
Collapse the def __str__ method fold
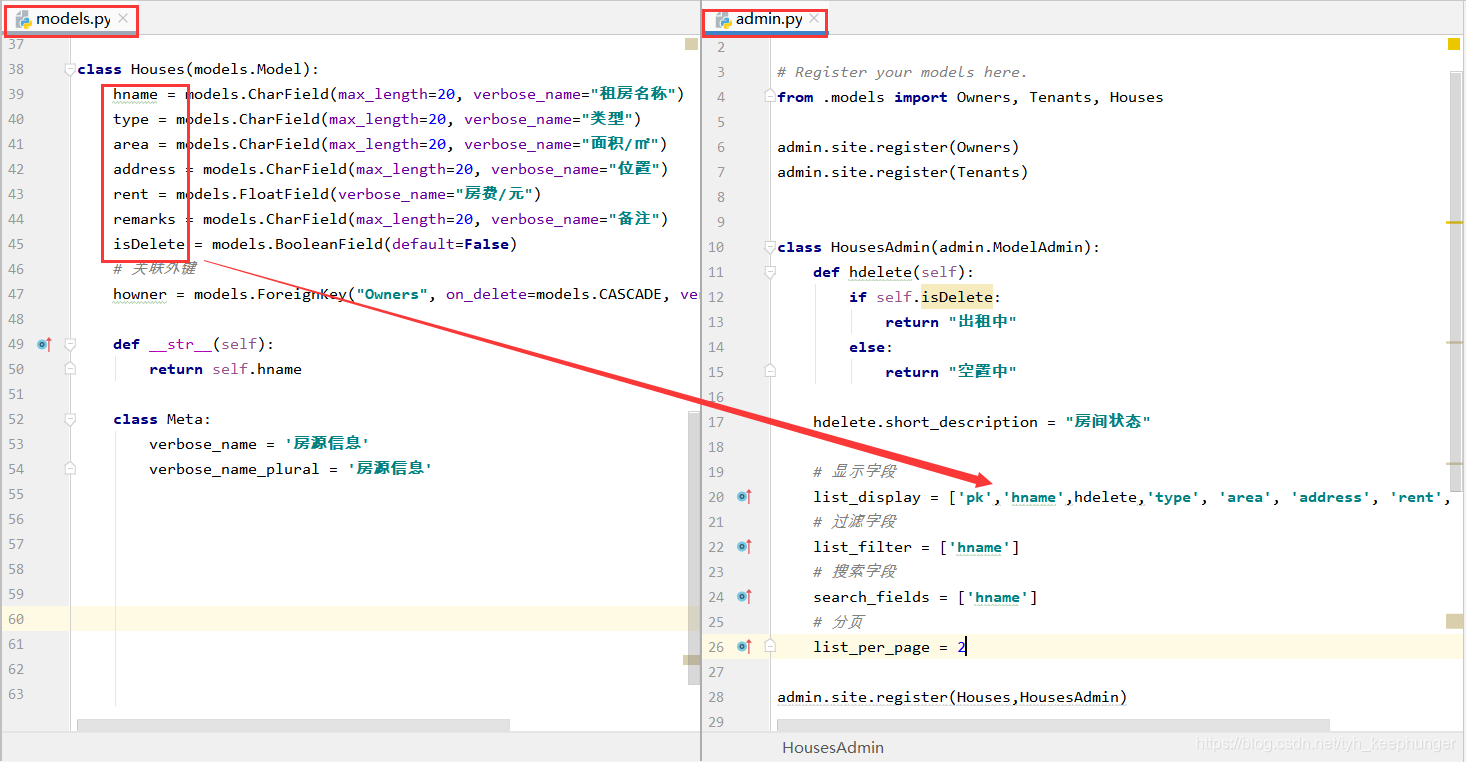click(x=69, y=344)
